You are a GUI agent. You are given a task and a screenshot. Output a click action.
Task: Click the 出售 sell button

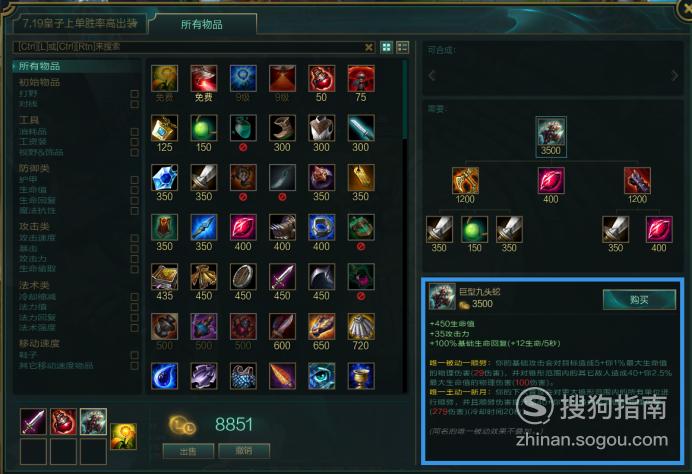point(188,451)
